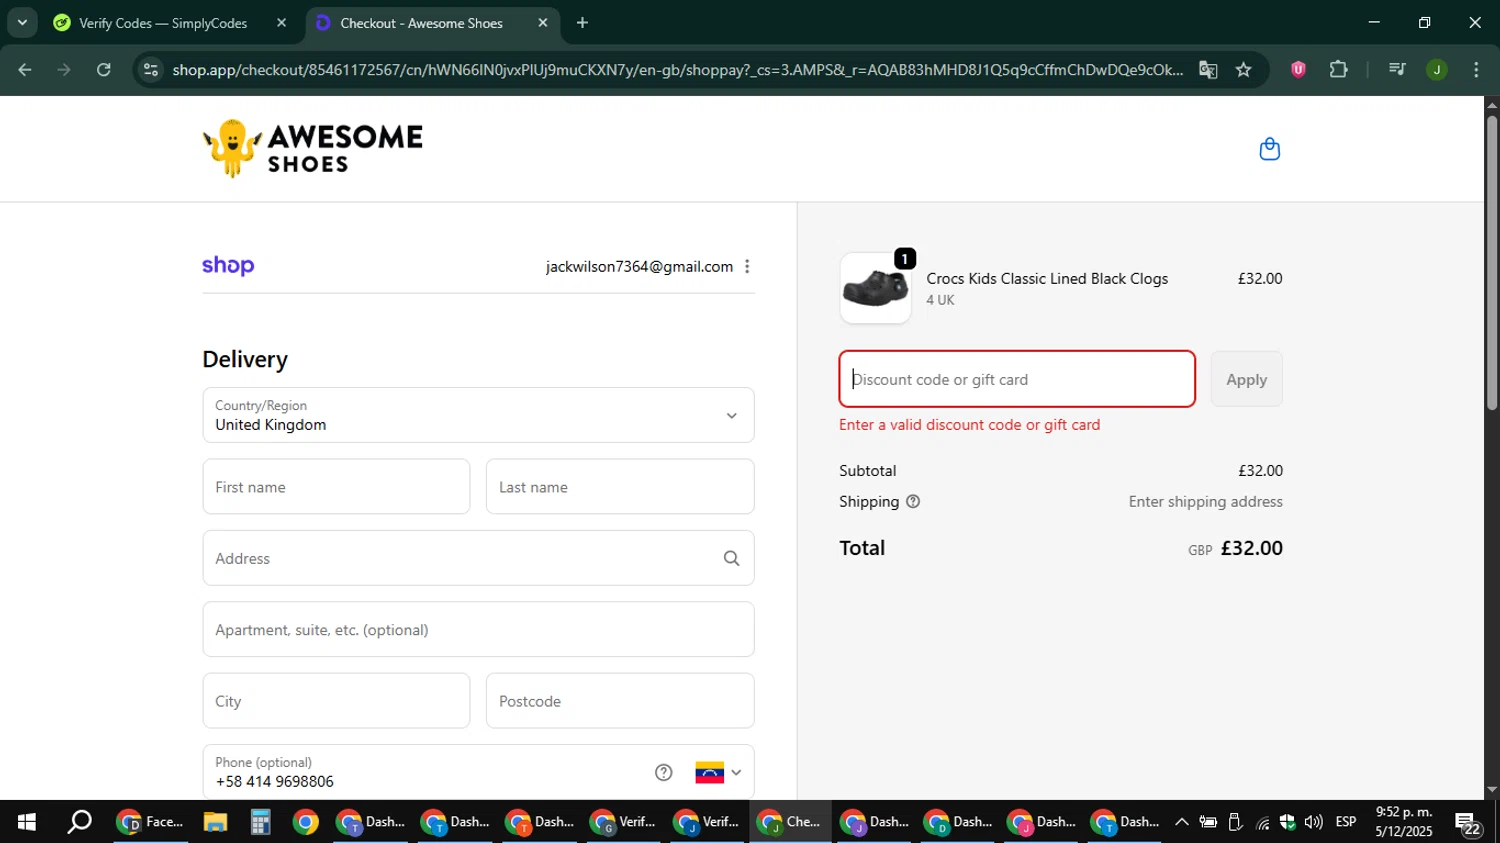Click the search icon in Address field

click(x=731, y=558)
